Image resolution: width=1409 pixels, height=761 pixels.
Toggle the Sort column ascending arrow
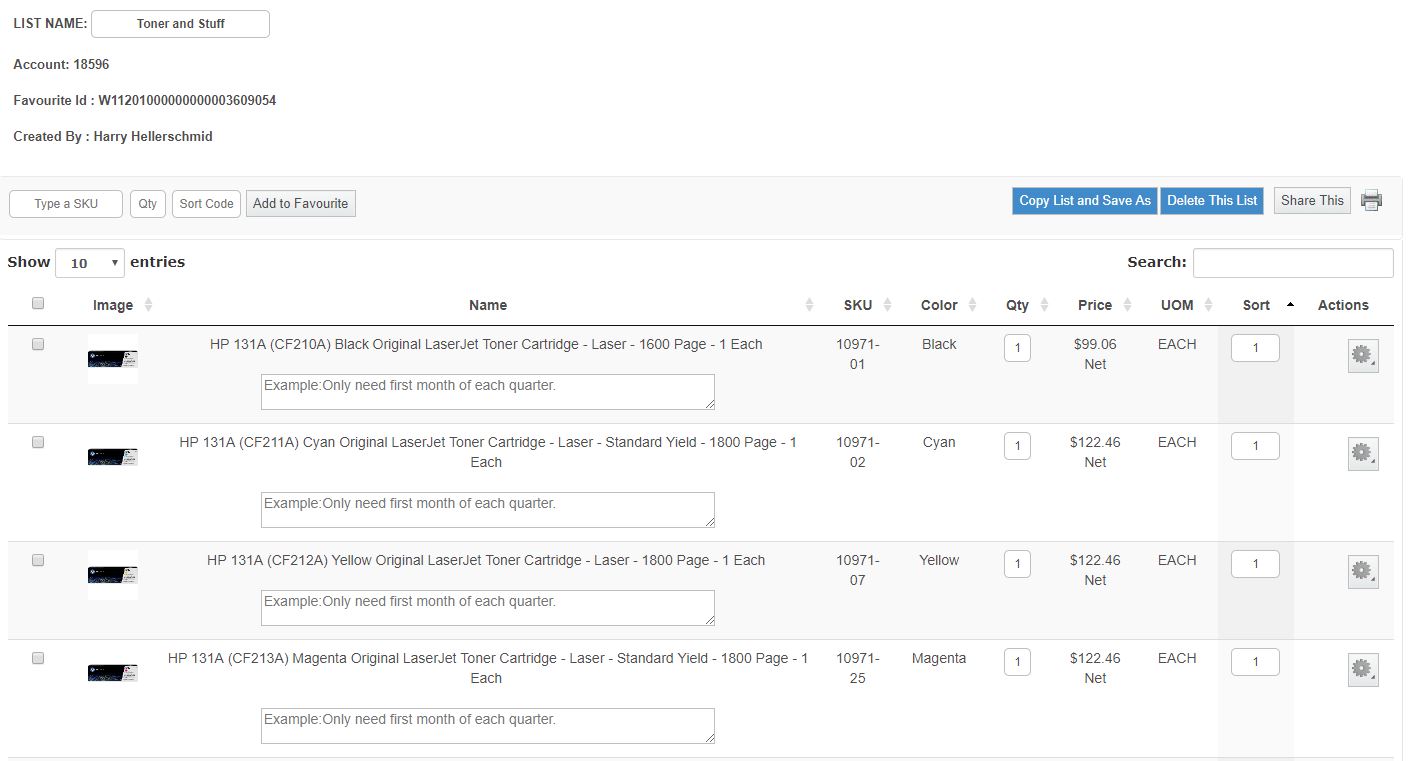point(1290,305)
